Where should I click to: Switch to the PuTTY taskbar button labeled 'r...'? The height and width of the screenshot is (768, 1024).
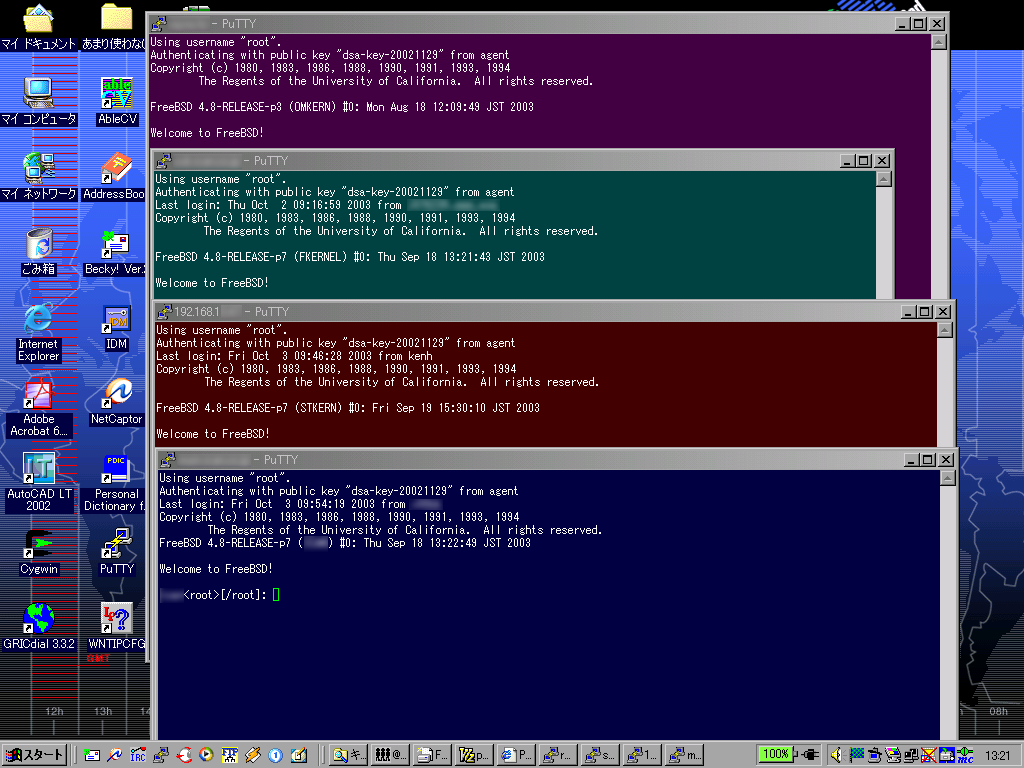(558, 755)
